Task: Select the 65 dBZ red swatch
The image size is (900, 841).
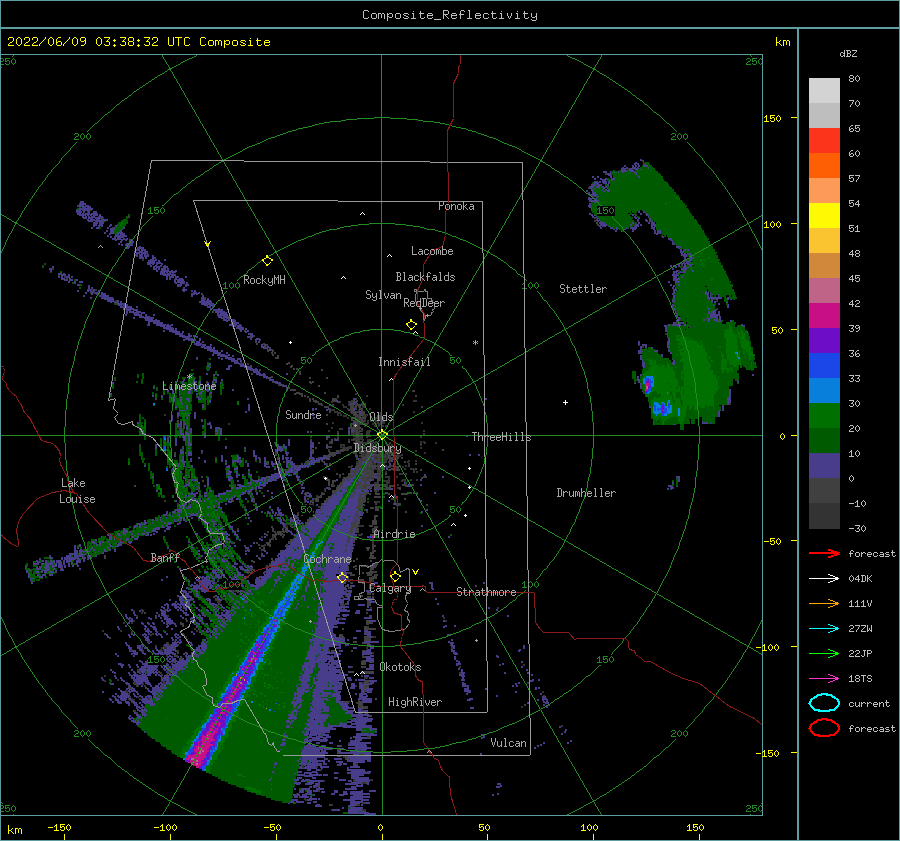Action: (824, 140)
